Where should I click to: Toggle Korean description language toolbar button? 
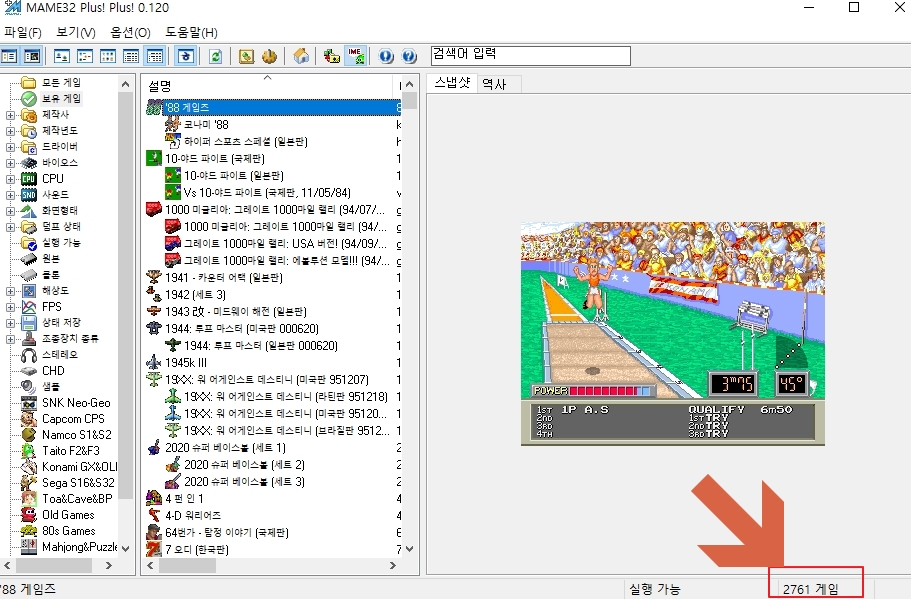186,56
